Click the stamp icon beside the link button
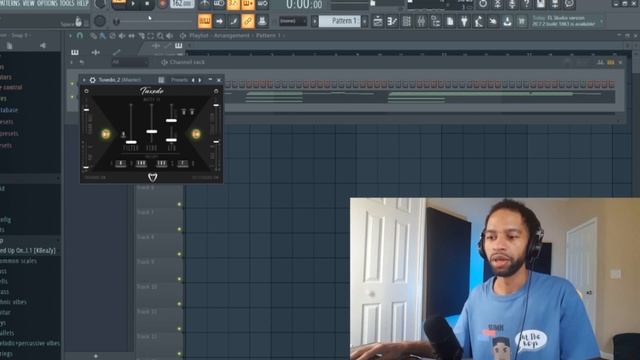The width and height of the screenshot is (640, 360). 262,21
